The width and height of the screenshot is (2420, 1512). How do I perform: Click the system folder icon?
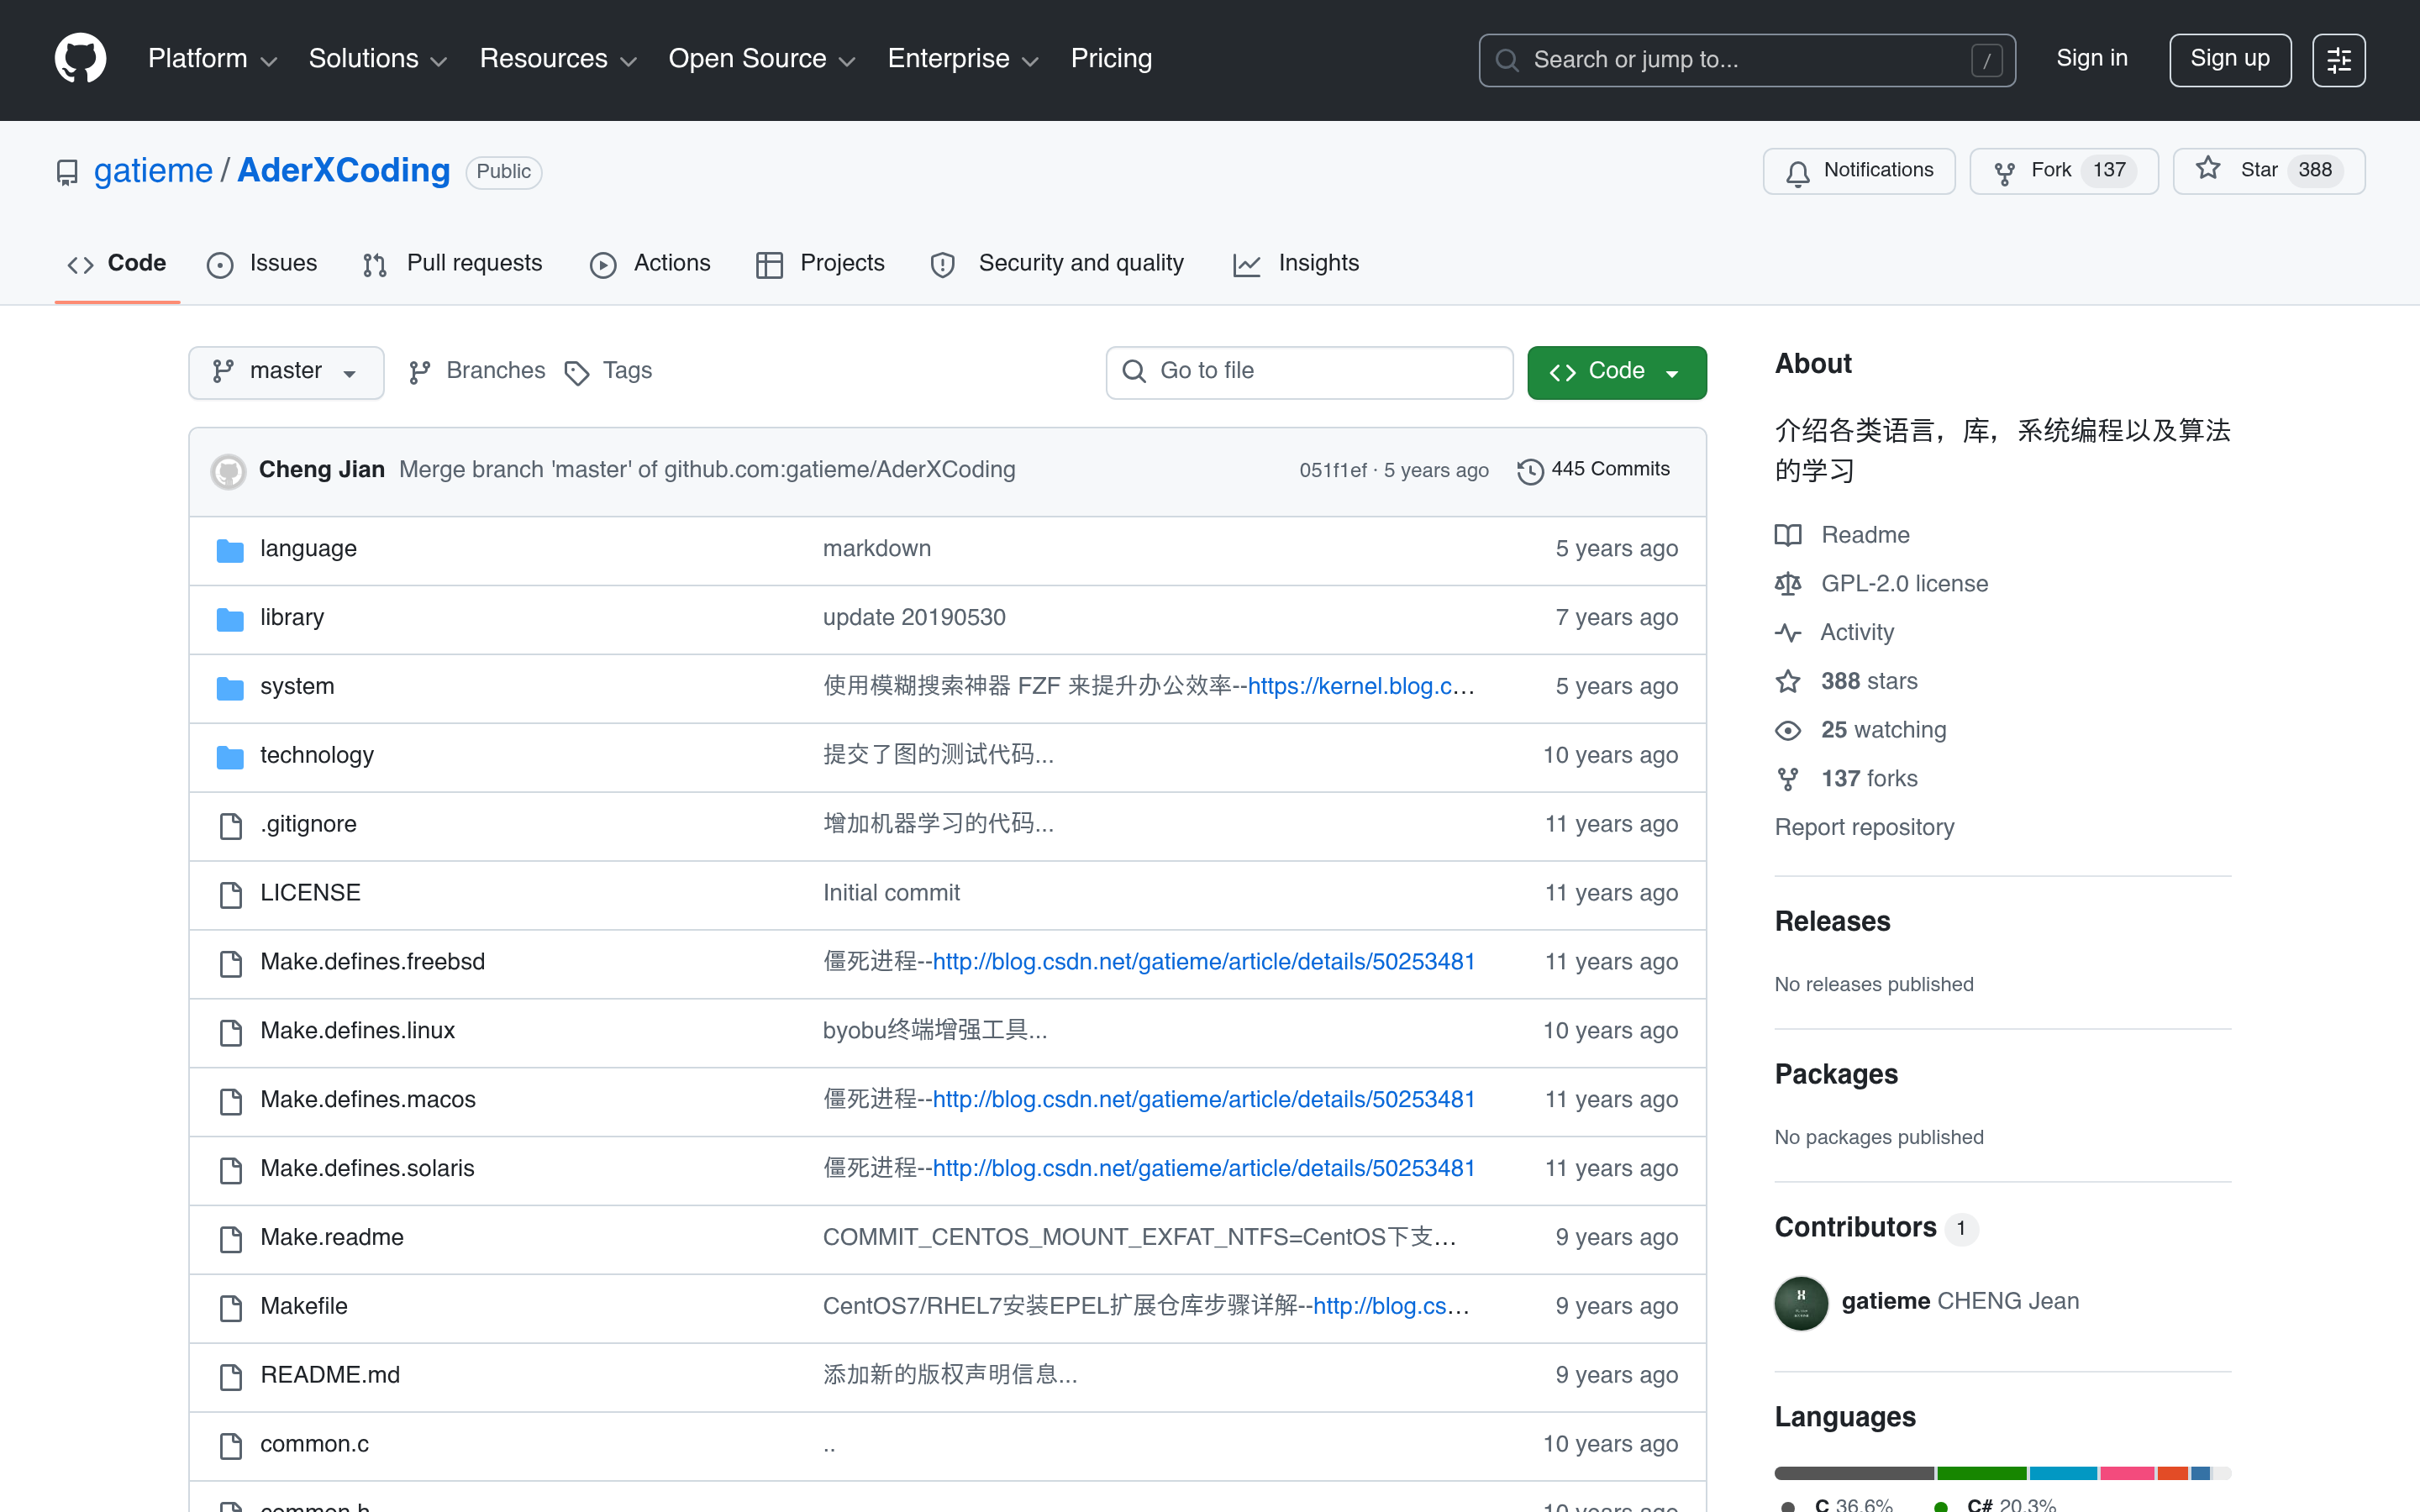click(230, 687)
